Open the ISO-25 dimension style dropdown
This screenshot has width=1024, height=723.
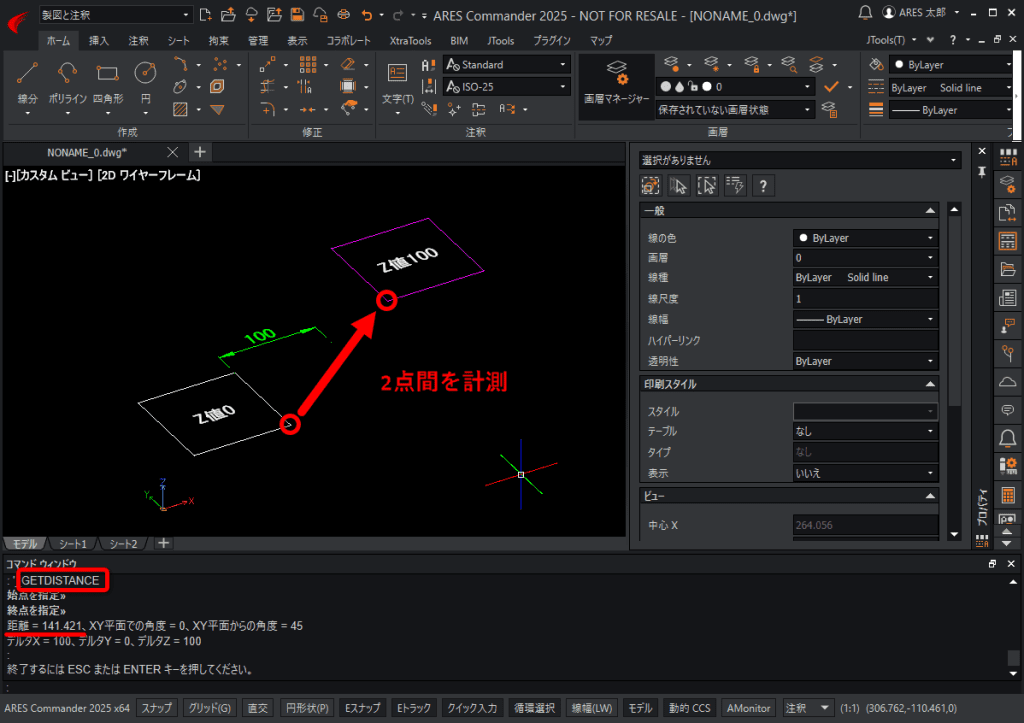pos(507,87)
